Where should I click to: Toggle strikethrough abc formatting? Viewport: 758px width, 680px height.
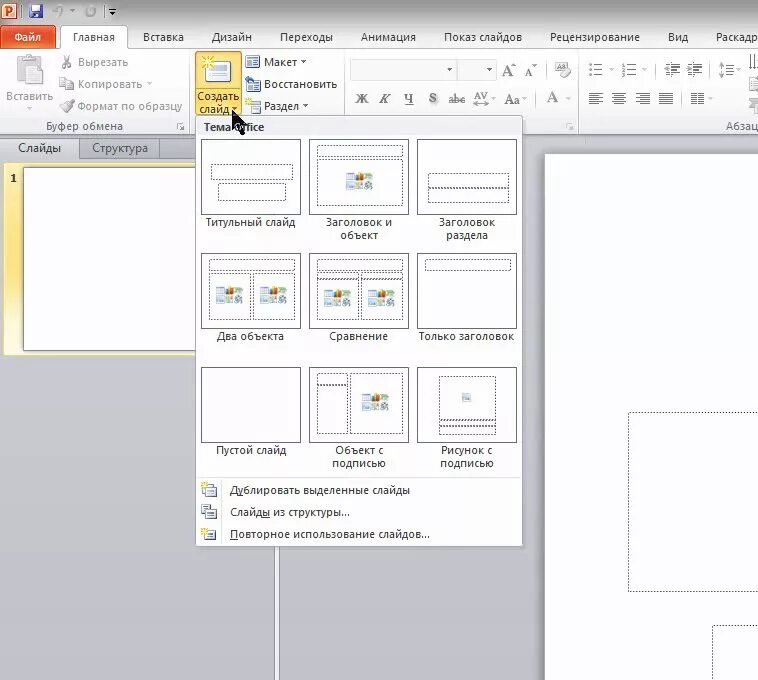[x=456, y=99]
